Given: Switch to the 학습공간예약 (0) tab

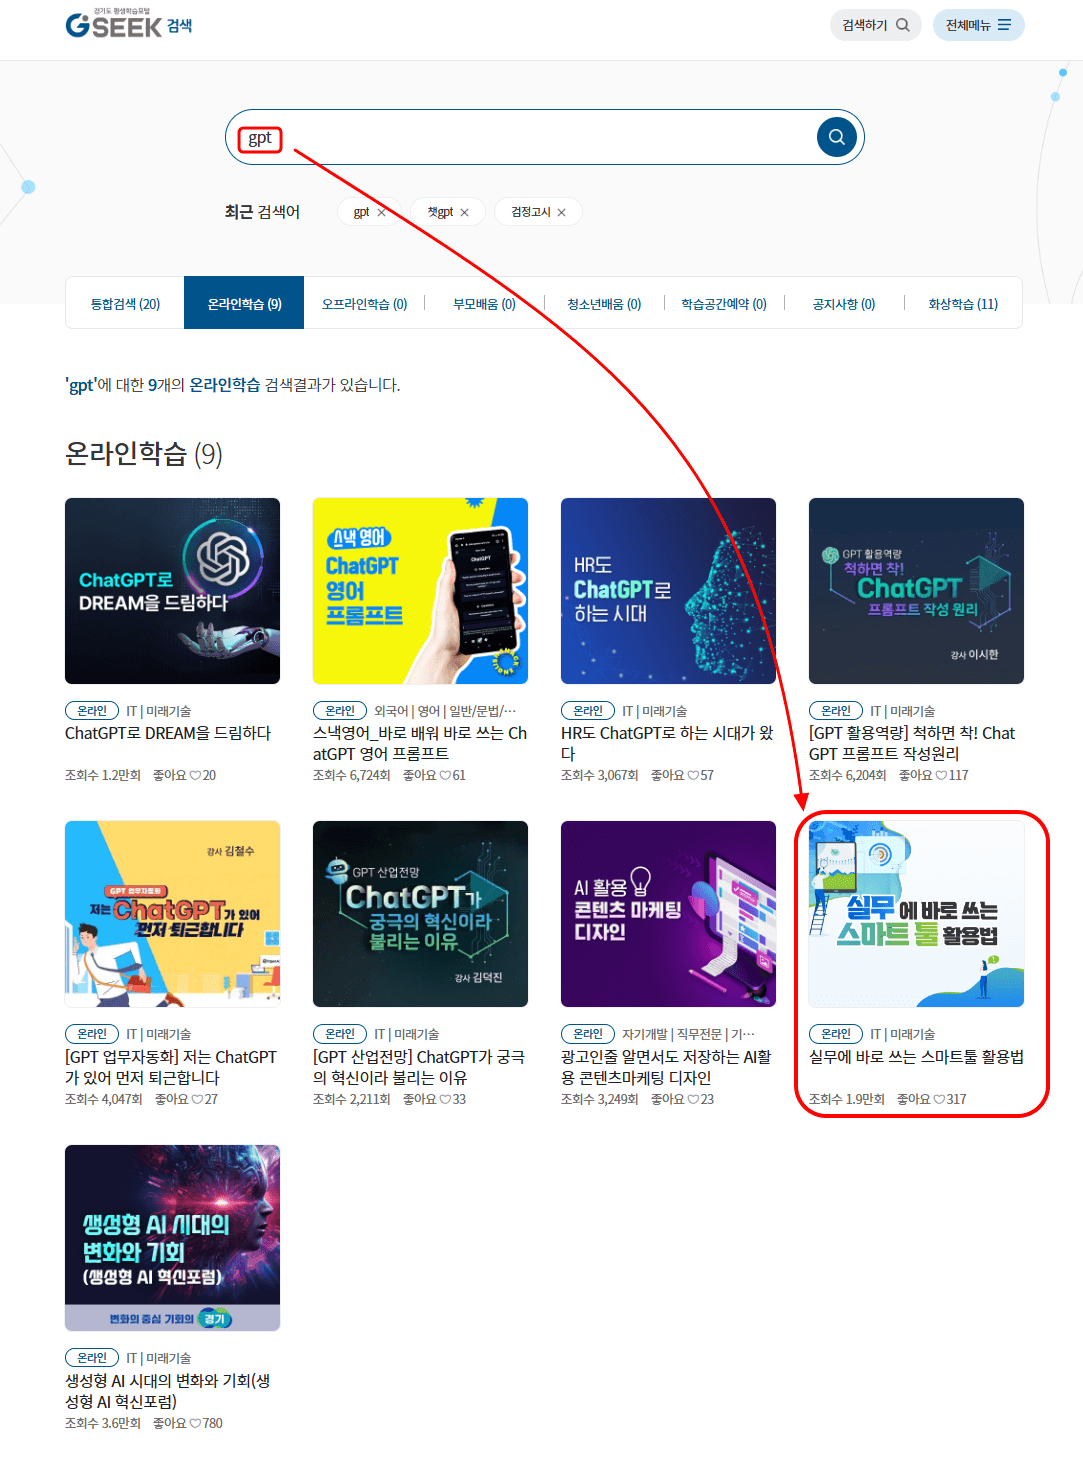Looking at the screenshot, I should point(724,304).
